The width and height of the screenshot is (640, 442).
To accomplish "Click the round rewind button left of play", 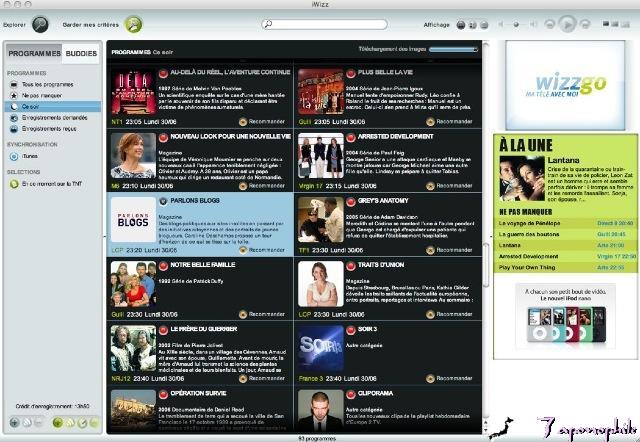I will tap(550, 24).
